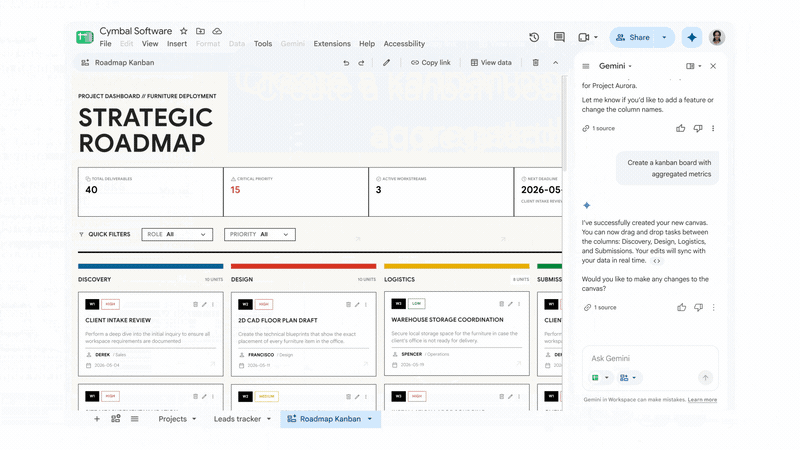Switch to the Leads tracker tab

click(237, 419)
